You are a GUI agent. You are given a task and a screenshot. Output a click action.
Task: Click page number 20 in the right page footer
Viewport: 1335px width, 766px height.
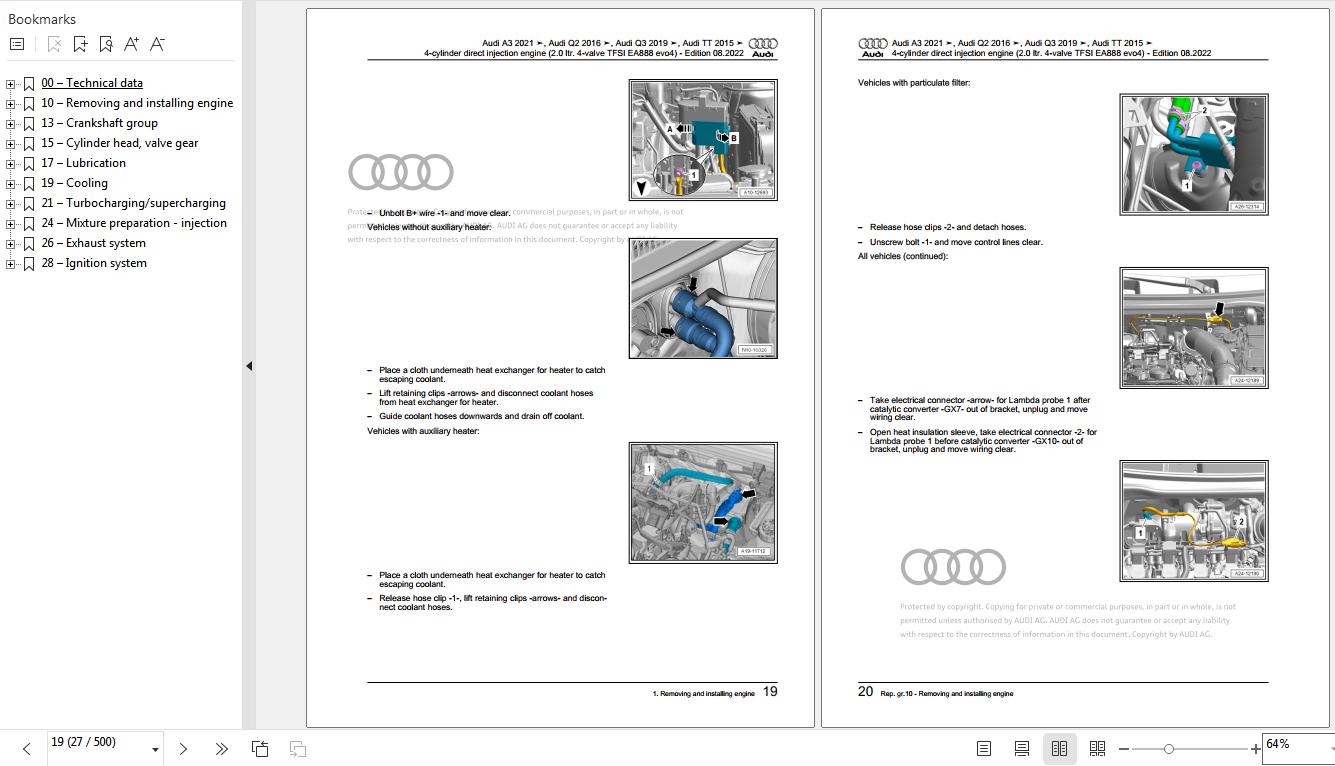point(865,691)
